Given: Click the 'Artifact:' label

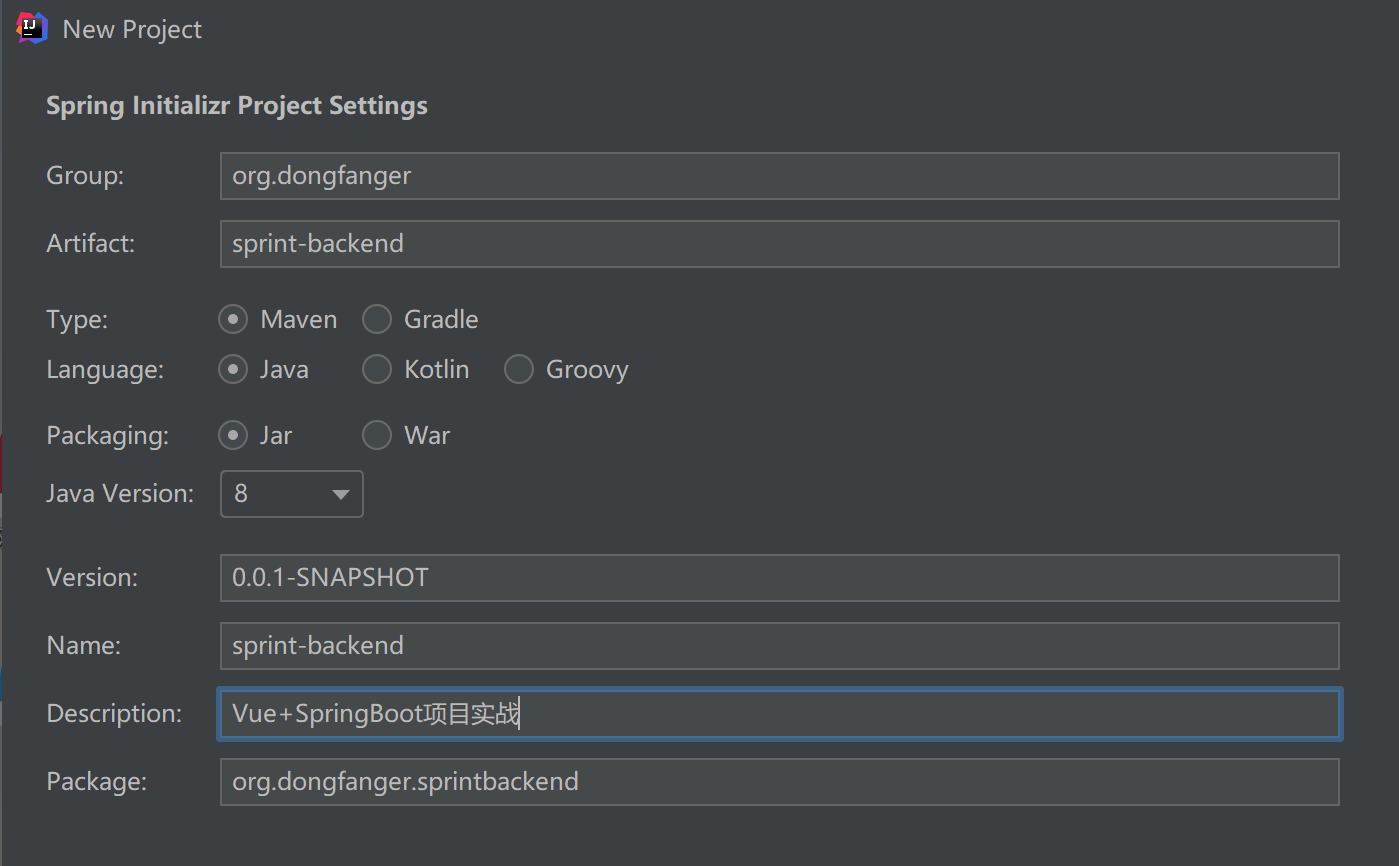Looking at the screenshot, I should [90, 244].
